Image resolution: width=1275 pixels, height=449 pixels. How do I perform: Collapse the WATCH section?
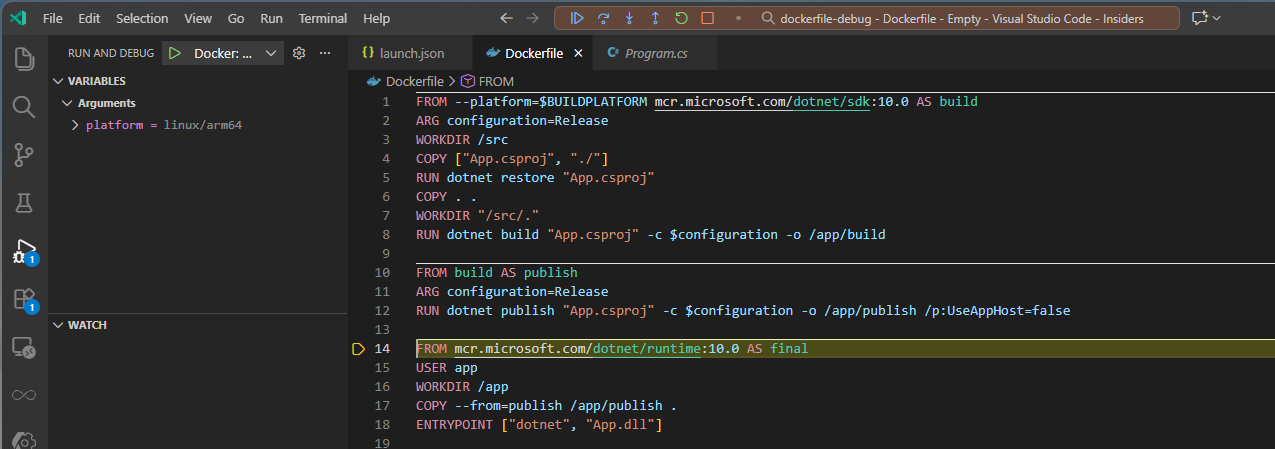point(56,325)
